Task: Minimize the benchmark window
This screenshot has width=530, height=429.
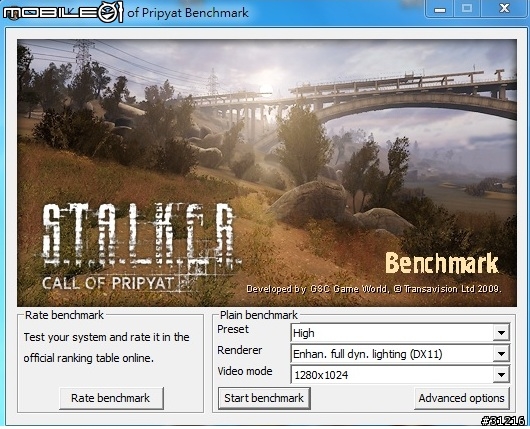Action: pos(439,9)
